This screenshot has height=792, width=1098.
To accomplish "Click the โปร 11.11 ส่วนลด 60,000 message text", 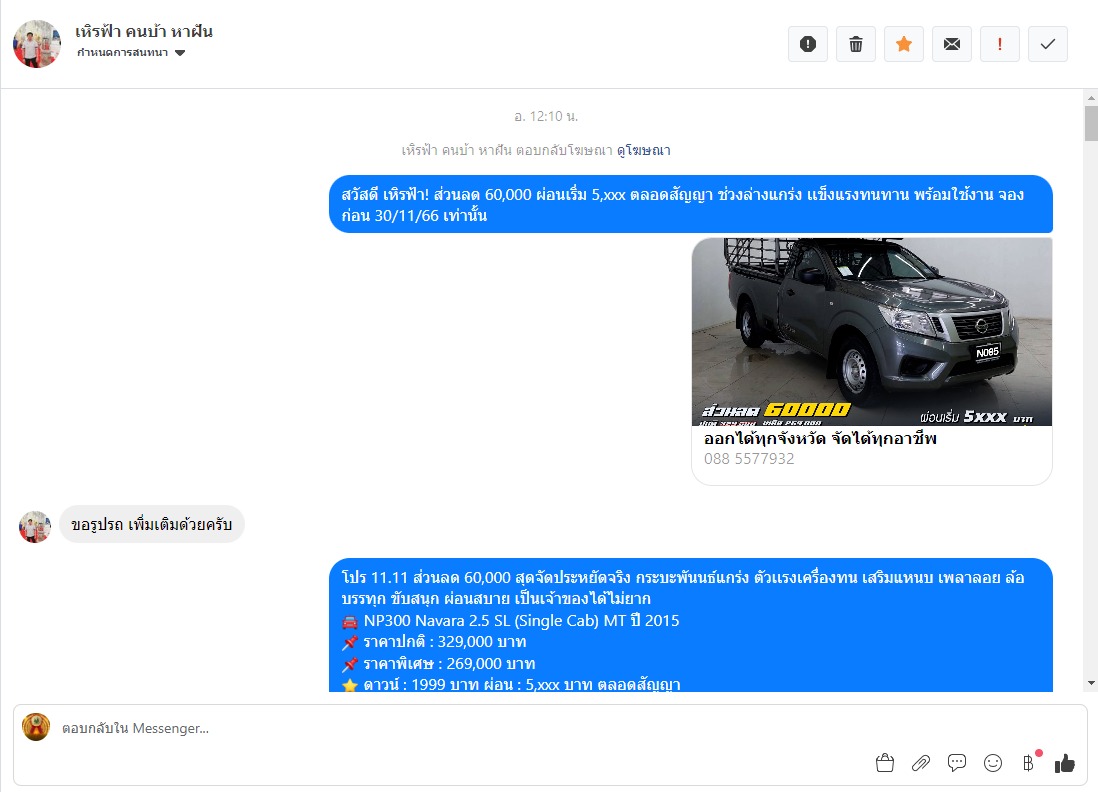I will tap(683, 588).
